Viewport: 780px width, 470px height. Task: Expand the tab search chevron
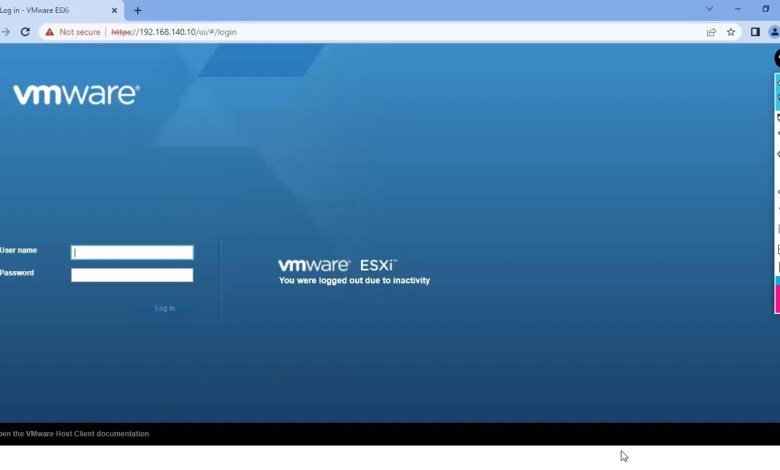709,9
